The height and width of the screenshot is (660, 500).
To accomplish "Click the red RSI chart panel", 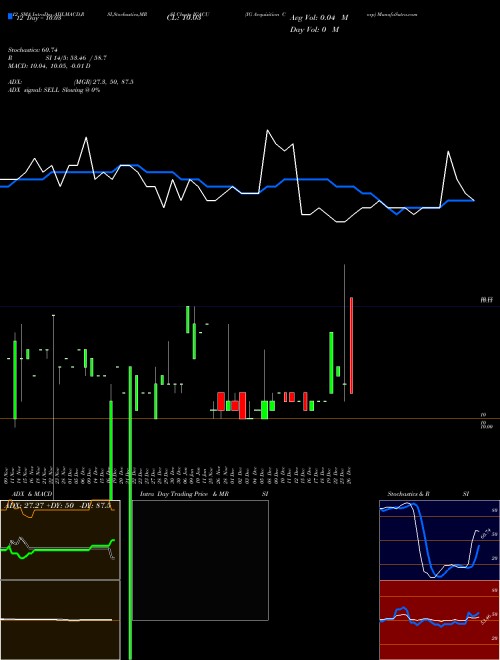I will coord(439,620).
